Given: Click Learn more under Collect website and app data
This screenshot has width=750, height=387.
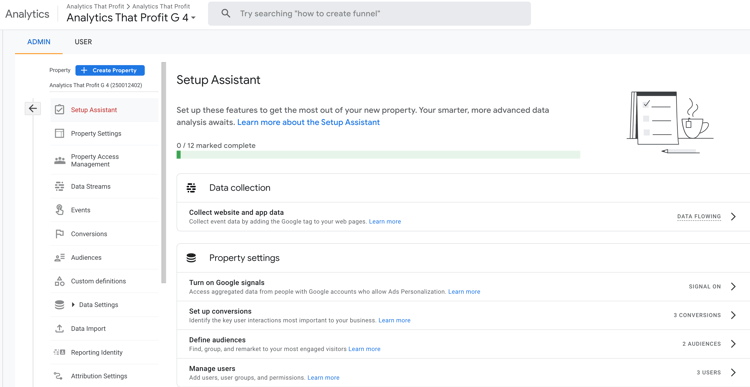Looking at the screenshot, I should coord(385,222).
